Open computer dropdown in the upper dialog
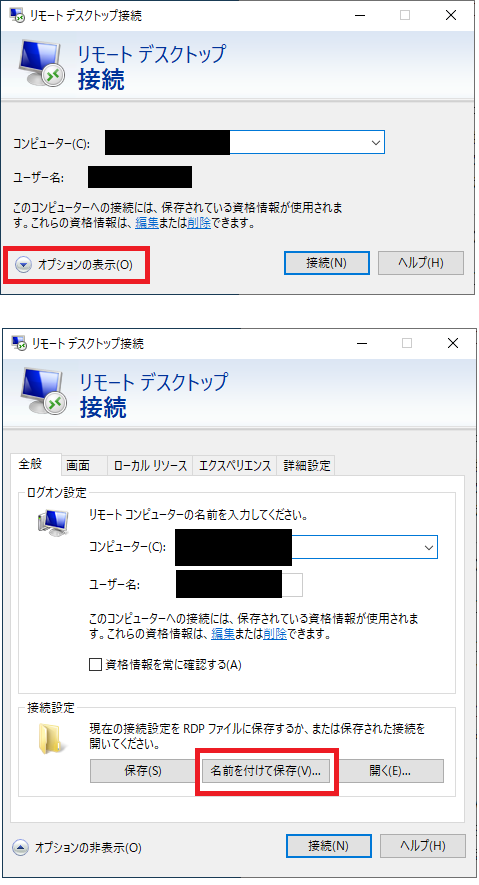This screenshot has height=885, width=479. [x=376, y=143]
